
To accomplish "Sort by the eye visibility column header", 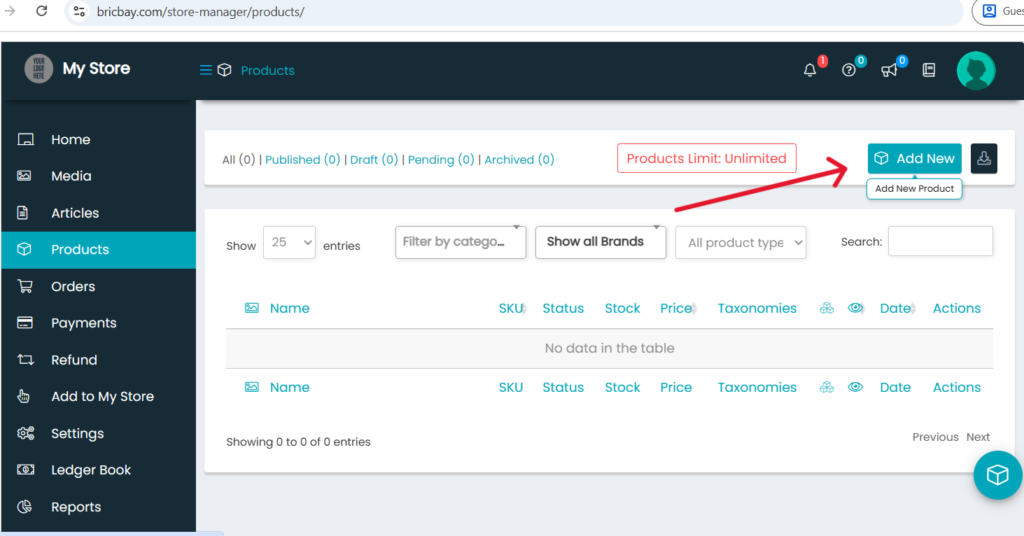I will click(x=856, y=308).
